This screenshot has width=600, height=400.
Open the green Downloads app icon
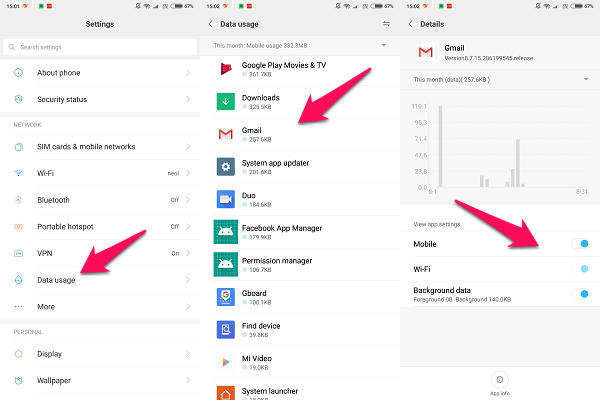(x=226, y=101)
